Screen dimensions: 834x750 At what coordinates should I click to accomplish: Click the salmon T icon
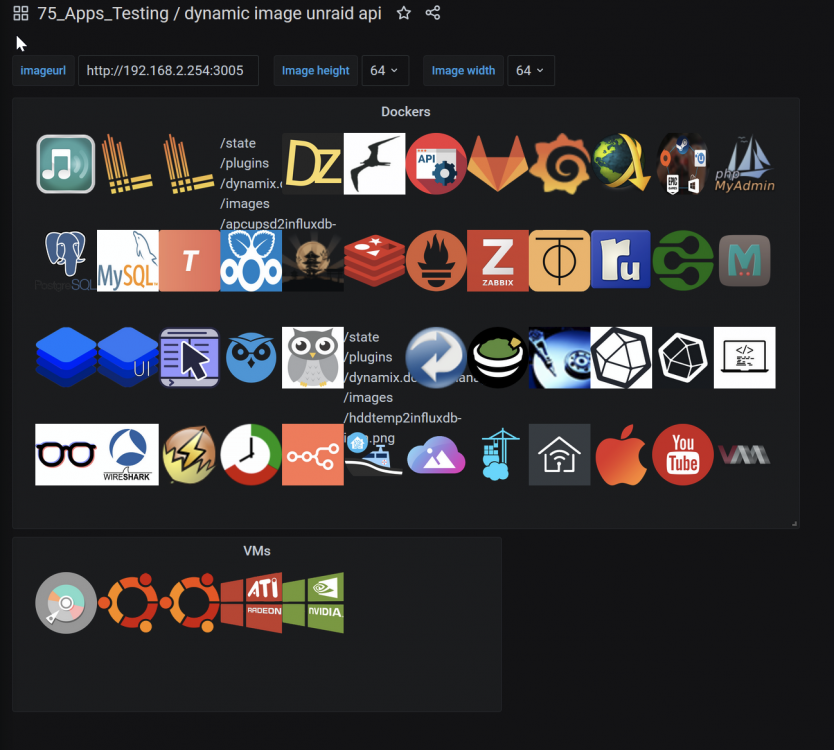(189, 261)
